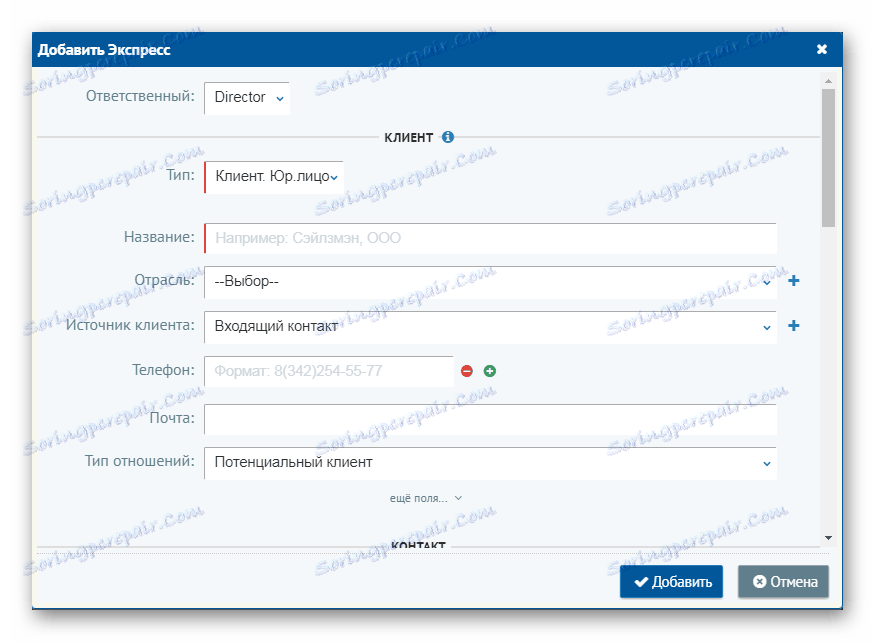
Task: Click the Добавить button
Action: pos(671,582)
